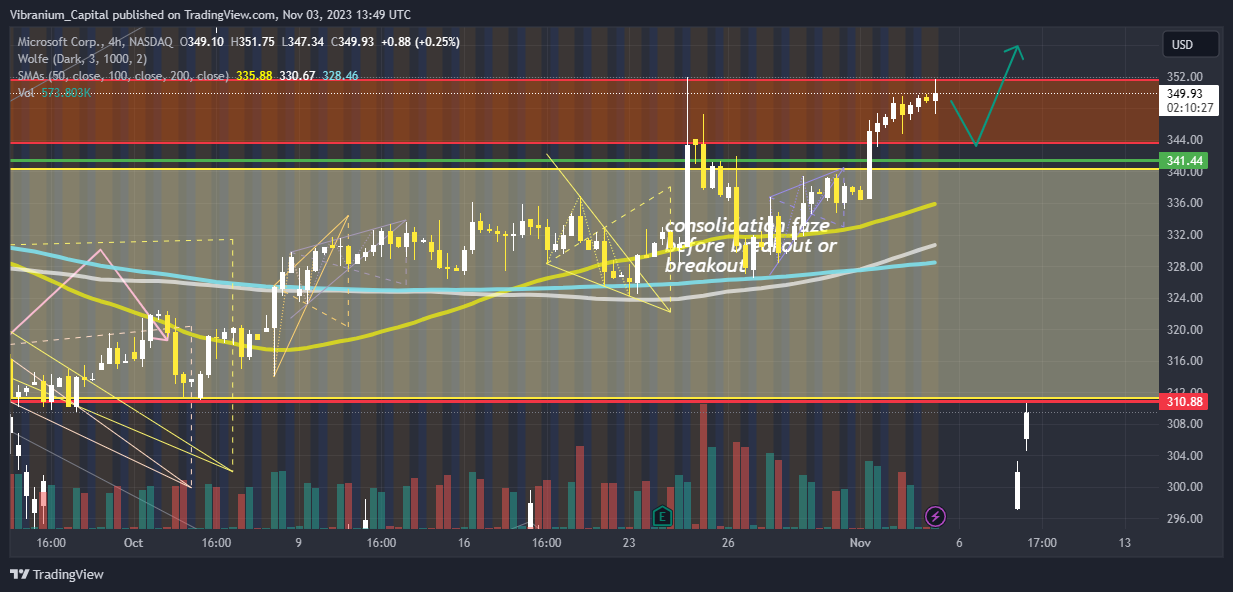
Task: Click the '9' date label on time axis
Action: coord(298,543)
